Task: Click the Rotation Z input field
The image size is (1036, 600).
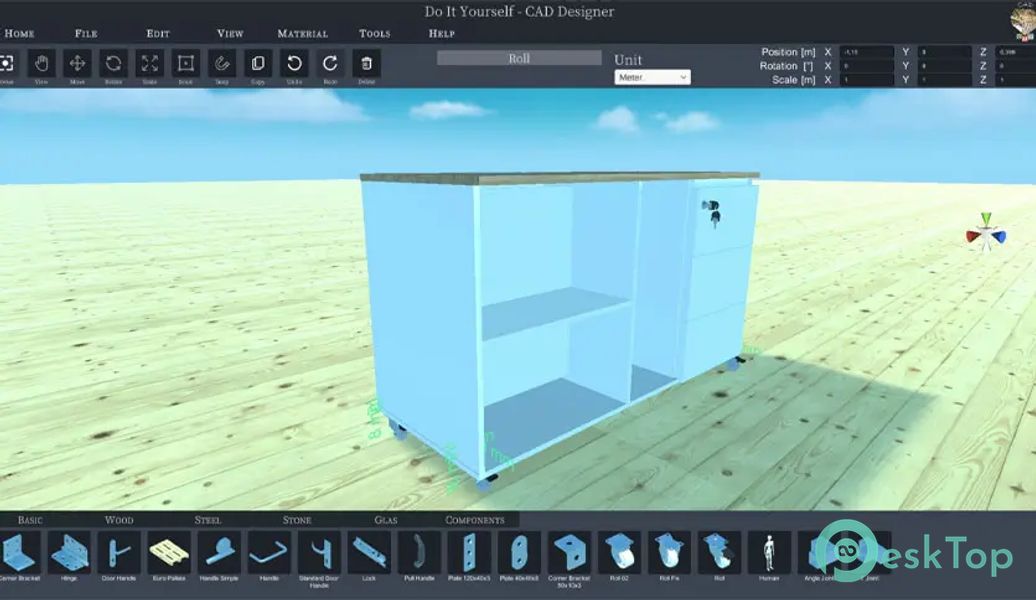Action: (x=1016, y=66)
